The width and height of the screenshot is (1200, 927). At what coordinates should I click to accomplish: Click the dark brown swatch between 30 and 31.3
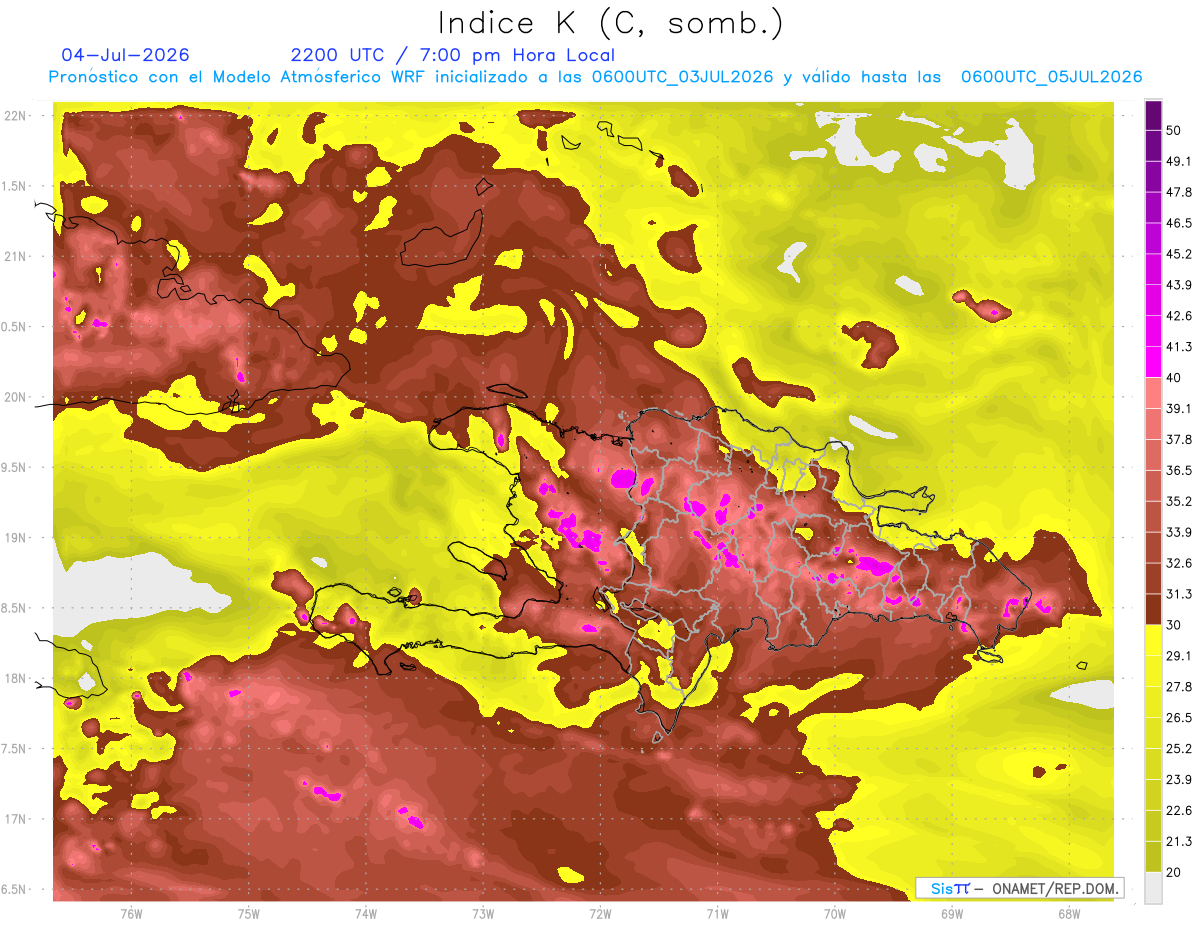[x=1153, y=610]
